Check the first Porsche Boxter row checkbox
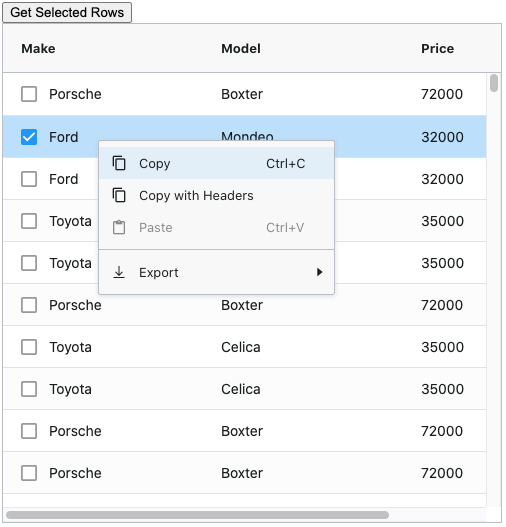The image size is (506, 527). point(29,94)
